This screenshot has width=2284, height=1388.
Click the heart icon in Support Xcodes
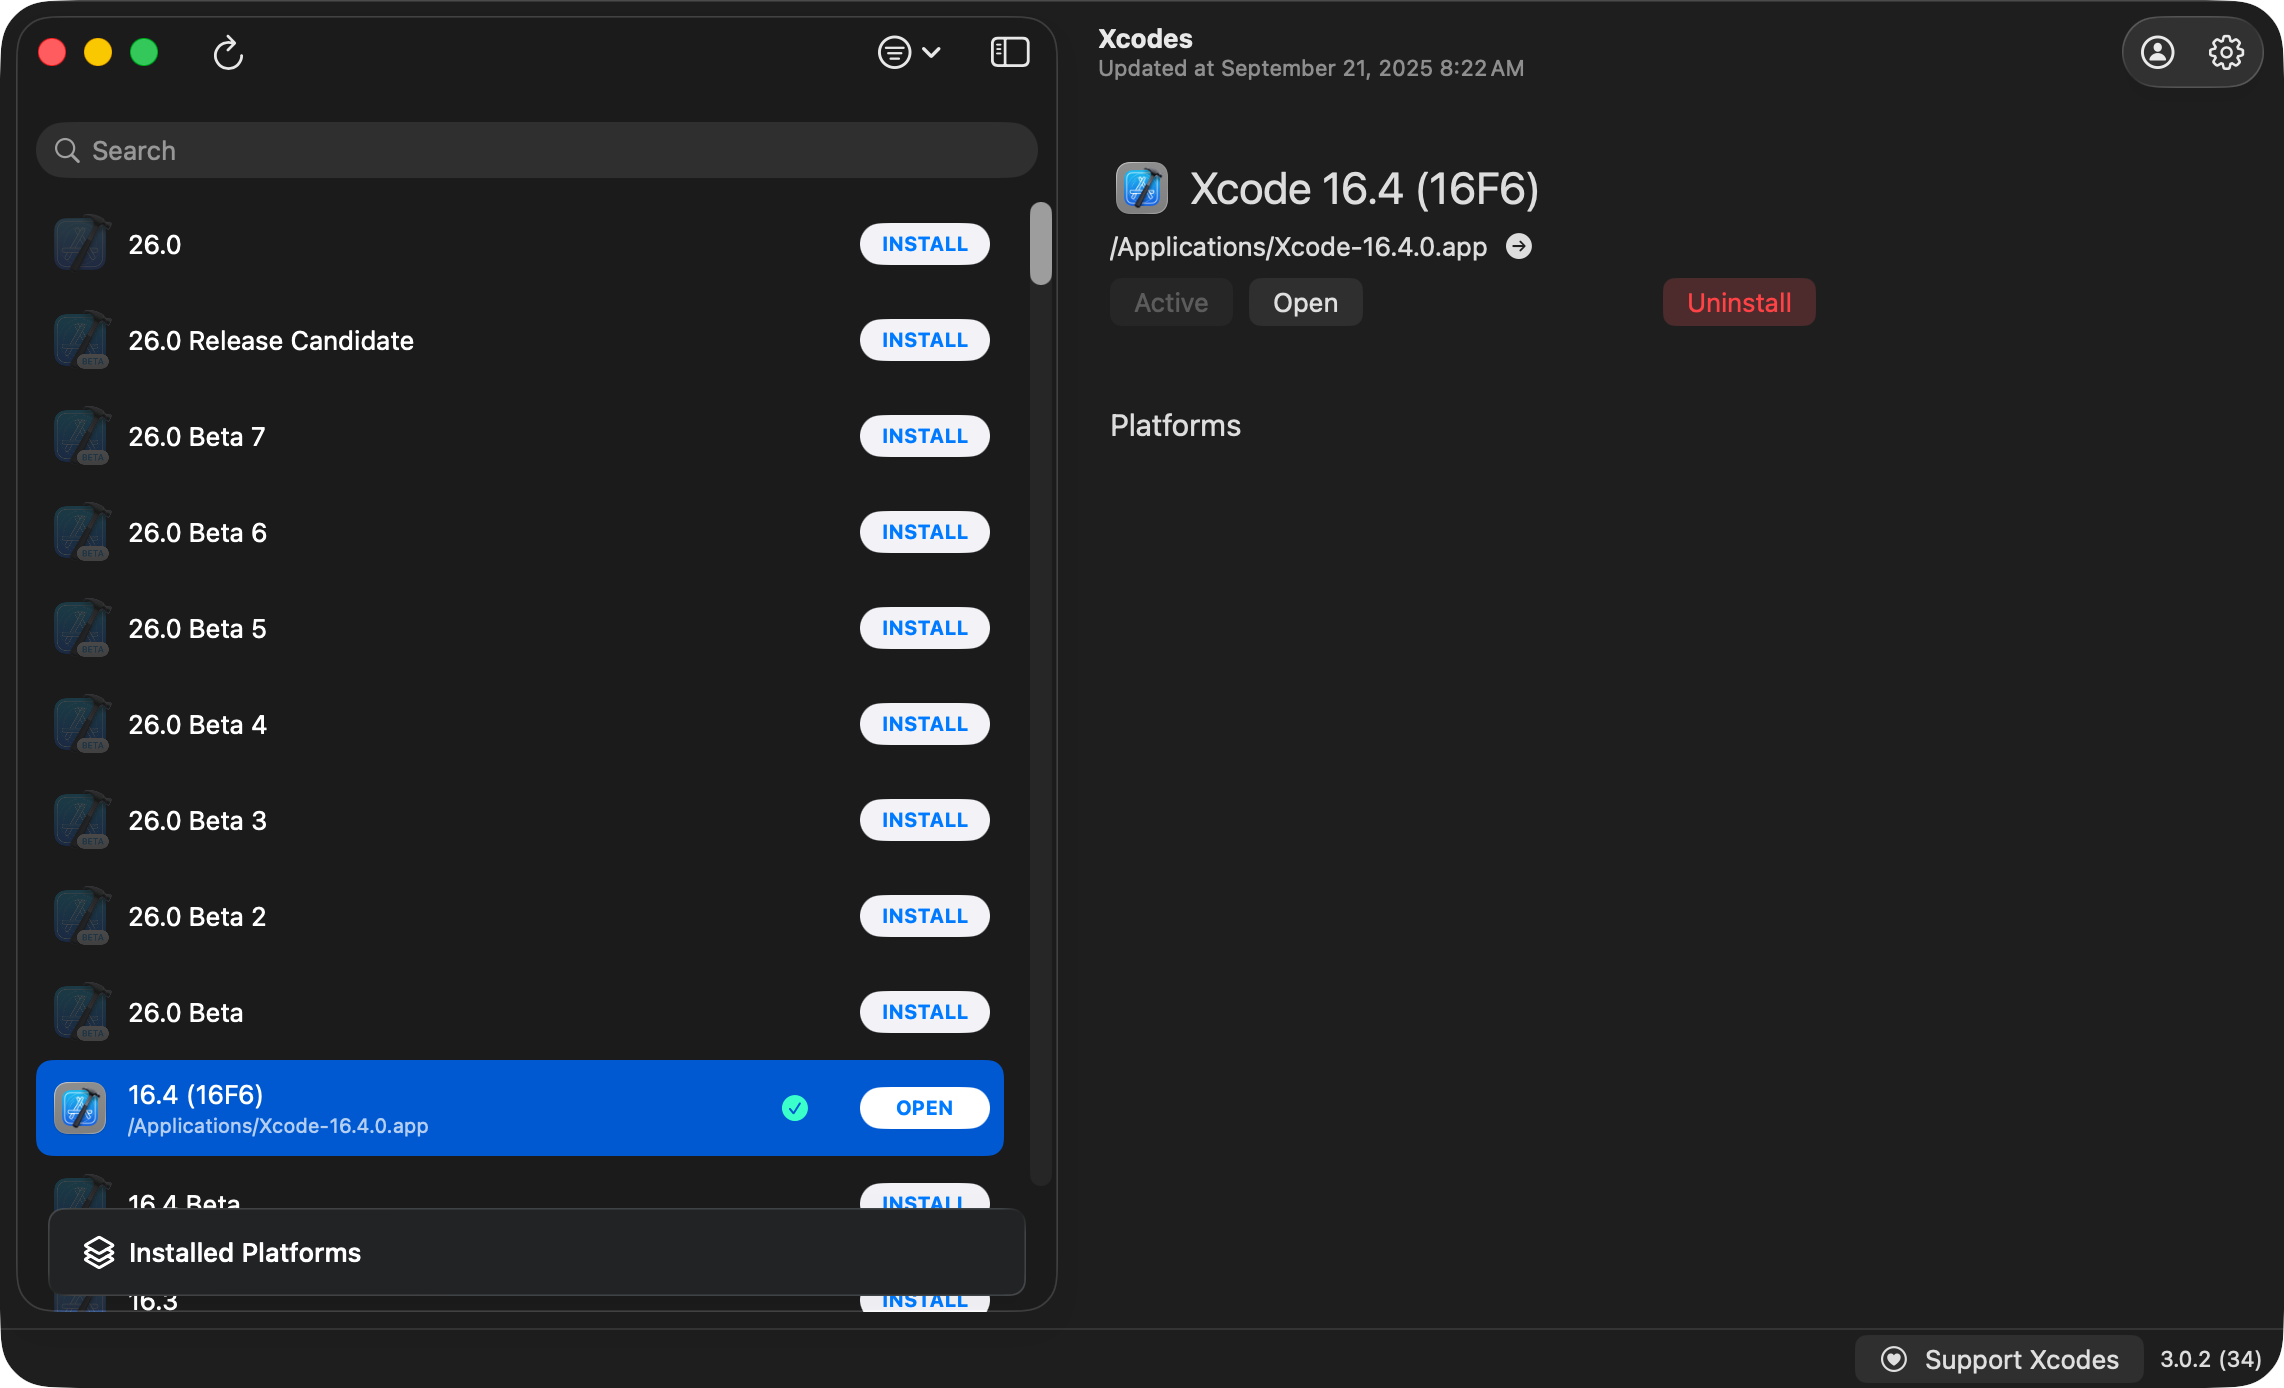click(x=1893, y=1359)
